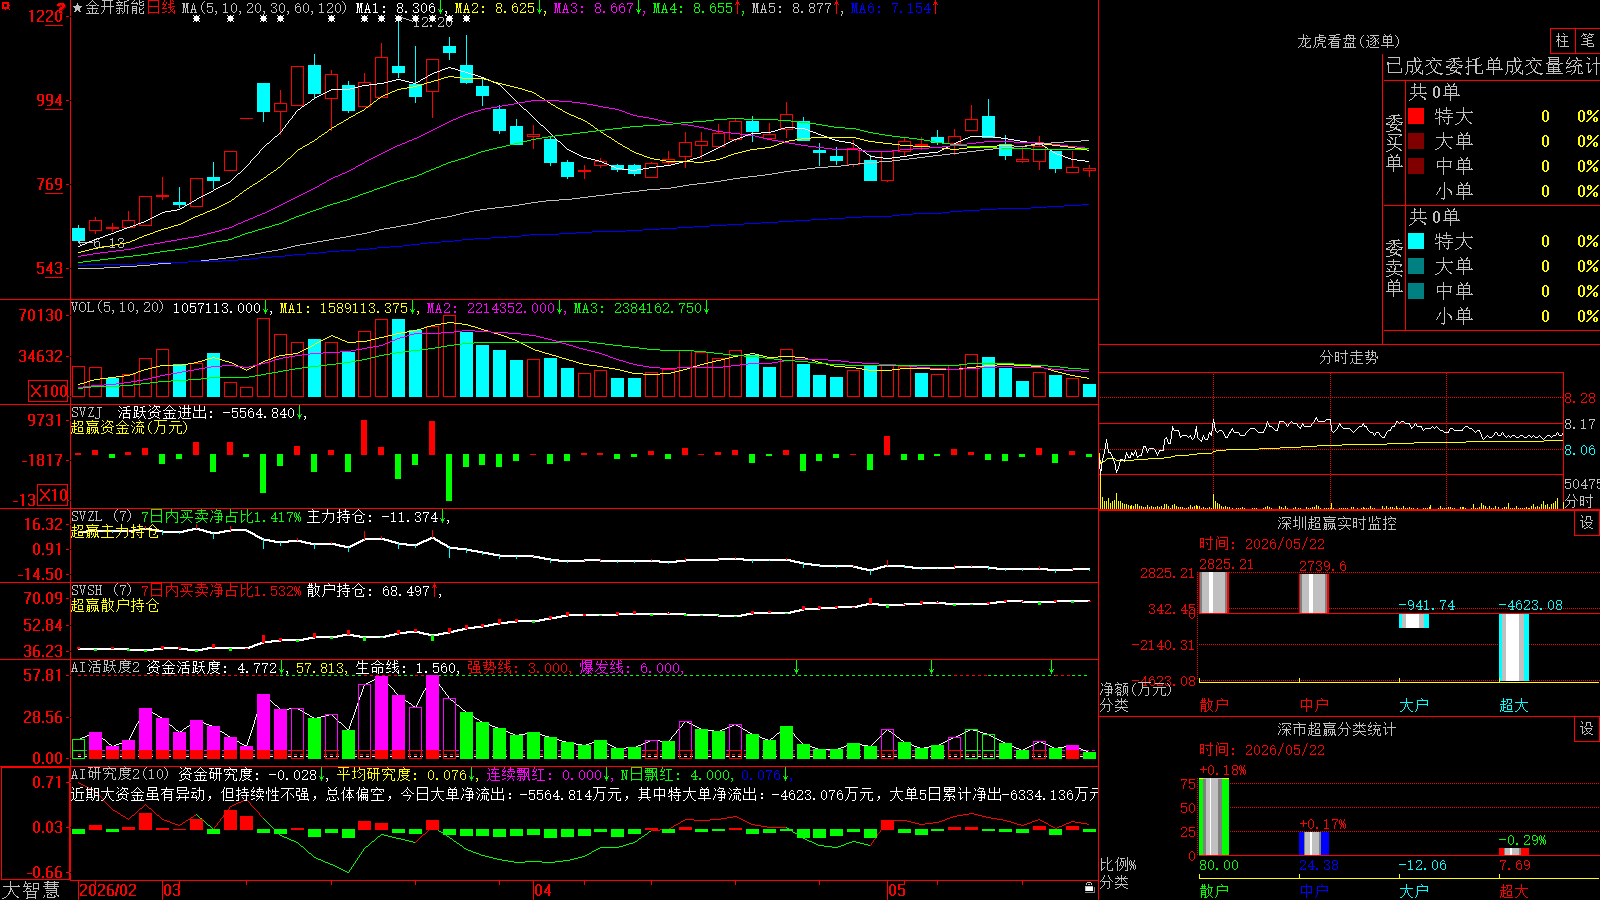Screen dimensions: 1600x900
Task: Click the 资金研究度: -0.028 value
Action: (253, 774)
